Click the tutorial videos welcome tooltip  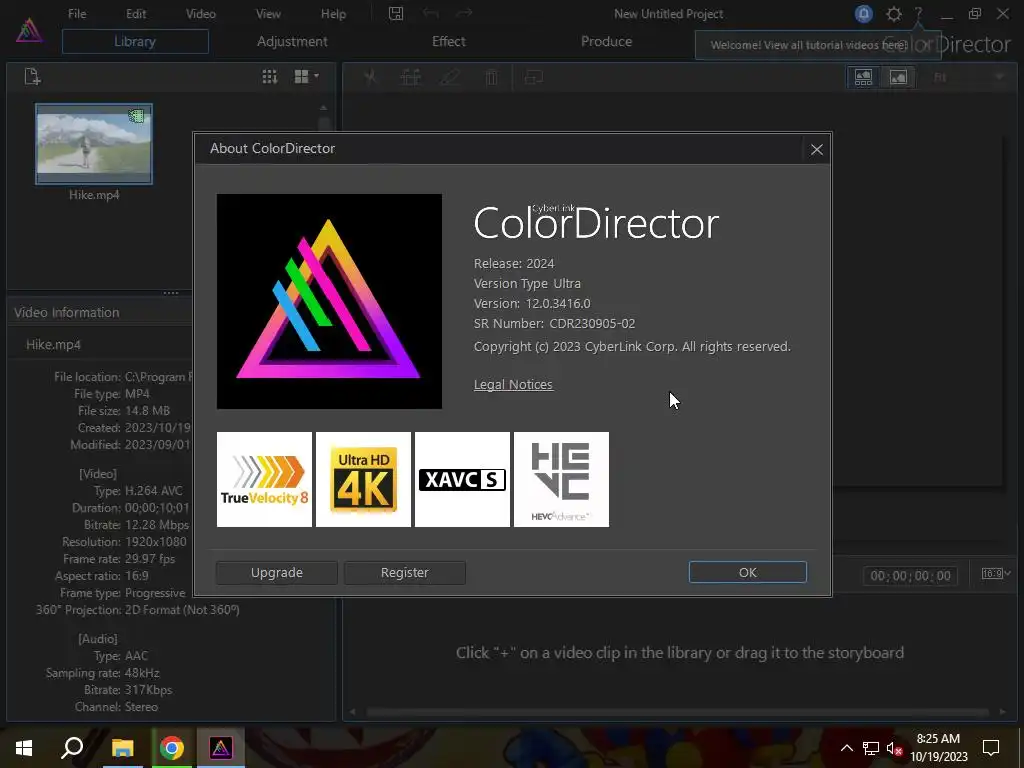[808, 45]
